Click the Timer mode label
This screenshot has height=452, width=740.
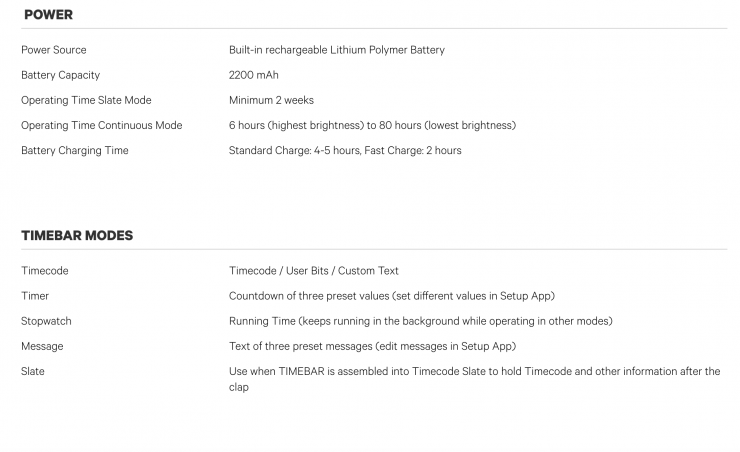35,296
